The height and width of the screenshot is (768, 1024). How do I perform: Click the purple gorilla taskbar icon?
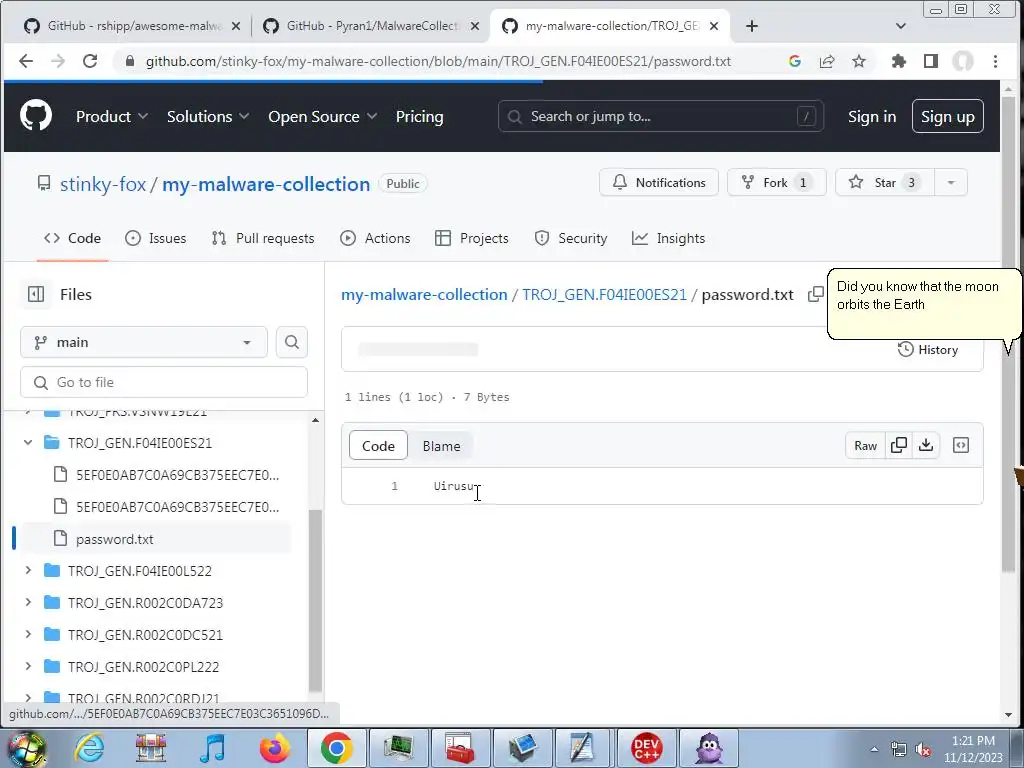[709, 748]
